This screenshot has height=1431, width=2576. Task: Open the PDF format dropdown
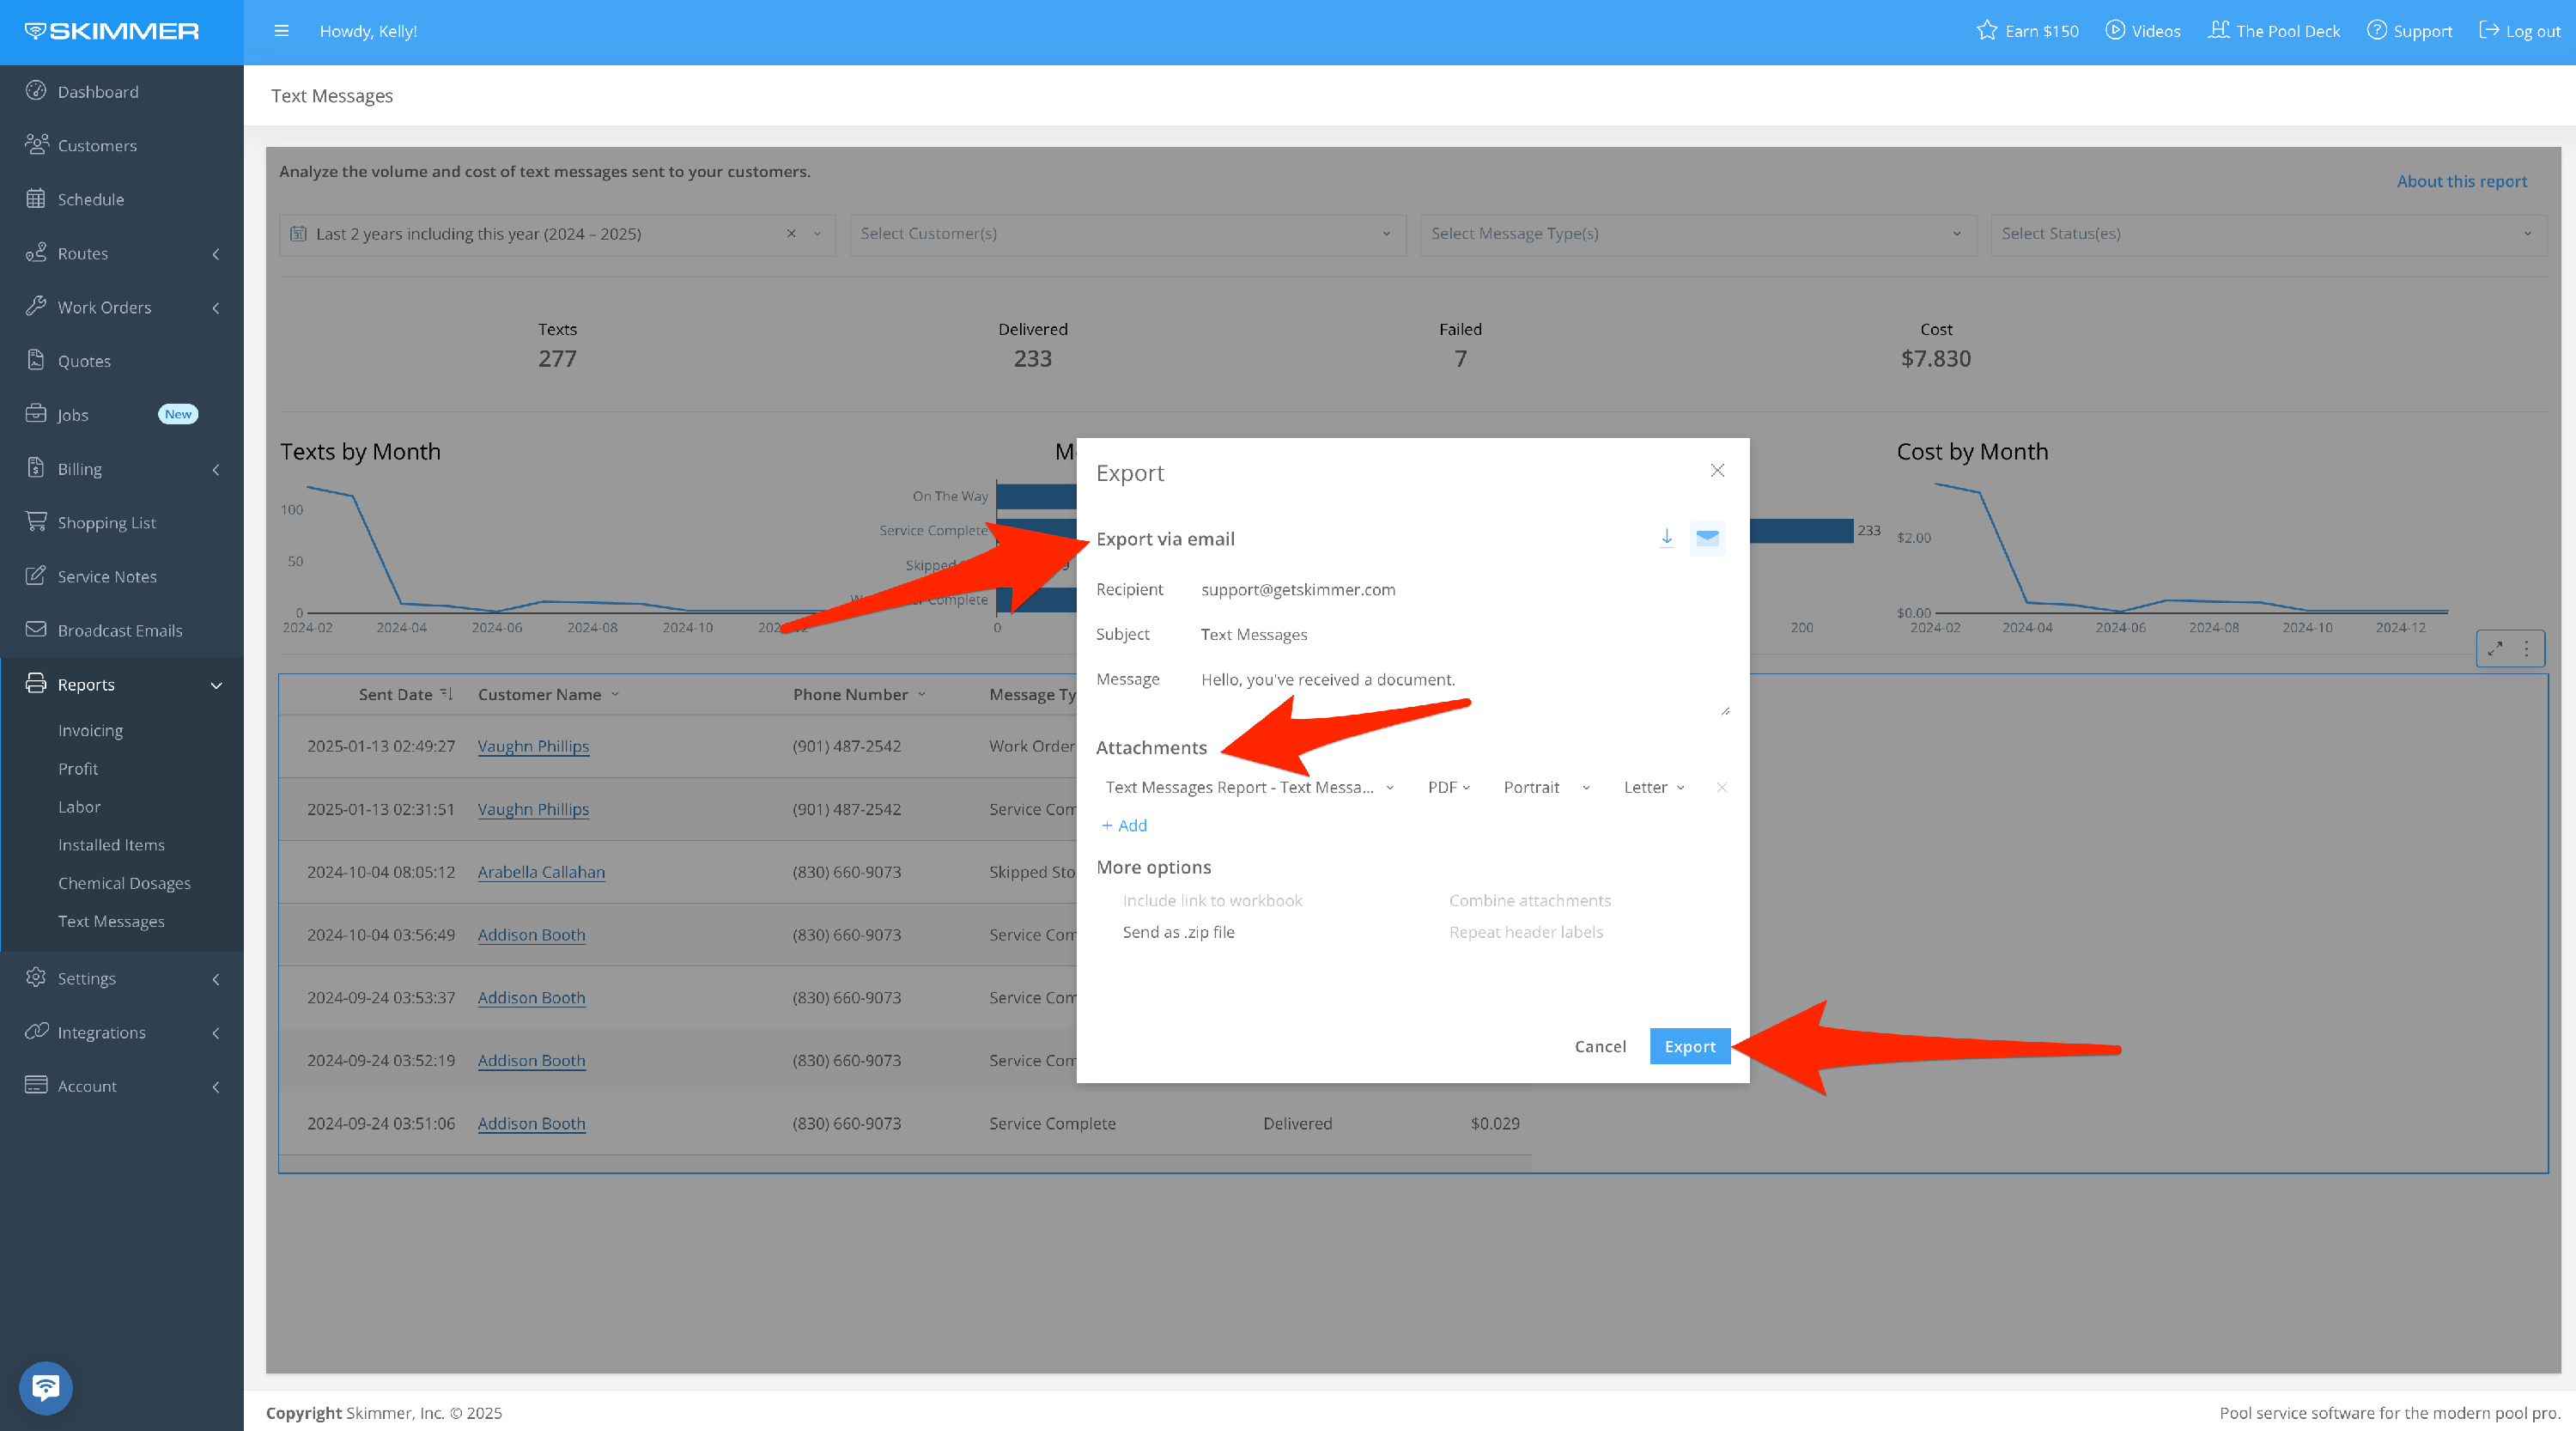click(x=1448, y=787)
